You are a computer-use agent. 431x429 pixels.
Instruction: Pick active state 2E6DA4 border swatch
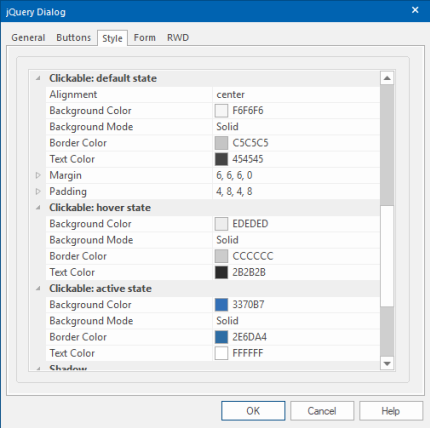point(221,337)
